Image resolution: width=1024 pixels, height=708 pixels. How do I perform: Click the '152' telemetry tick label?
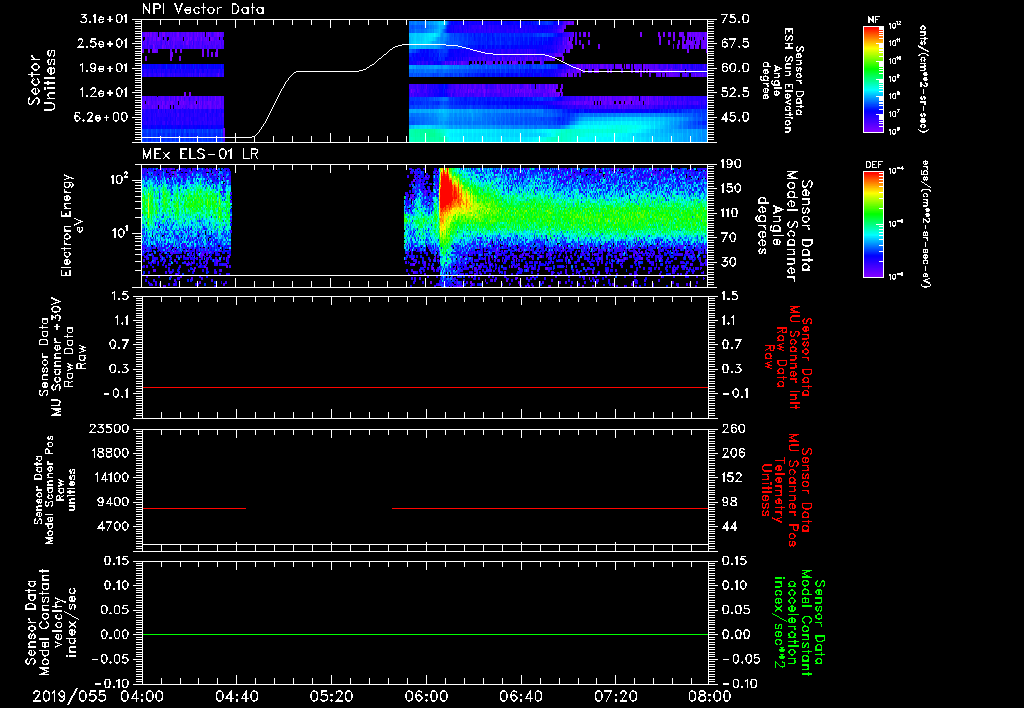click(x=733, y=477)
